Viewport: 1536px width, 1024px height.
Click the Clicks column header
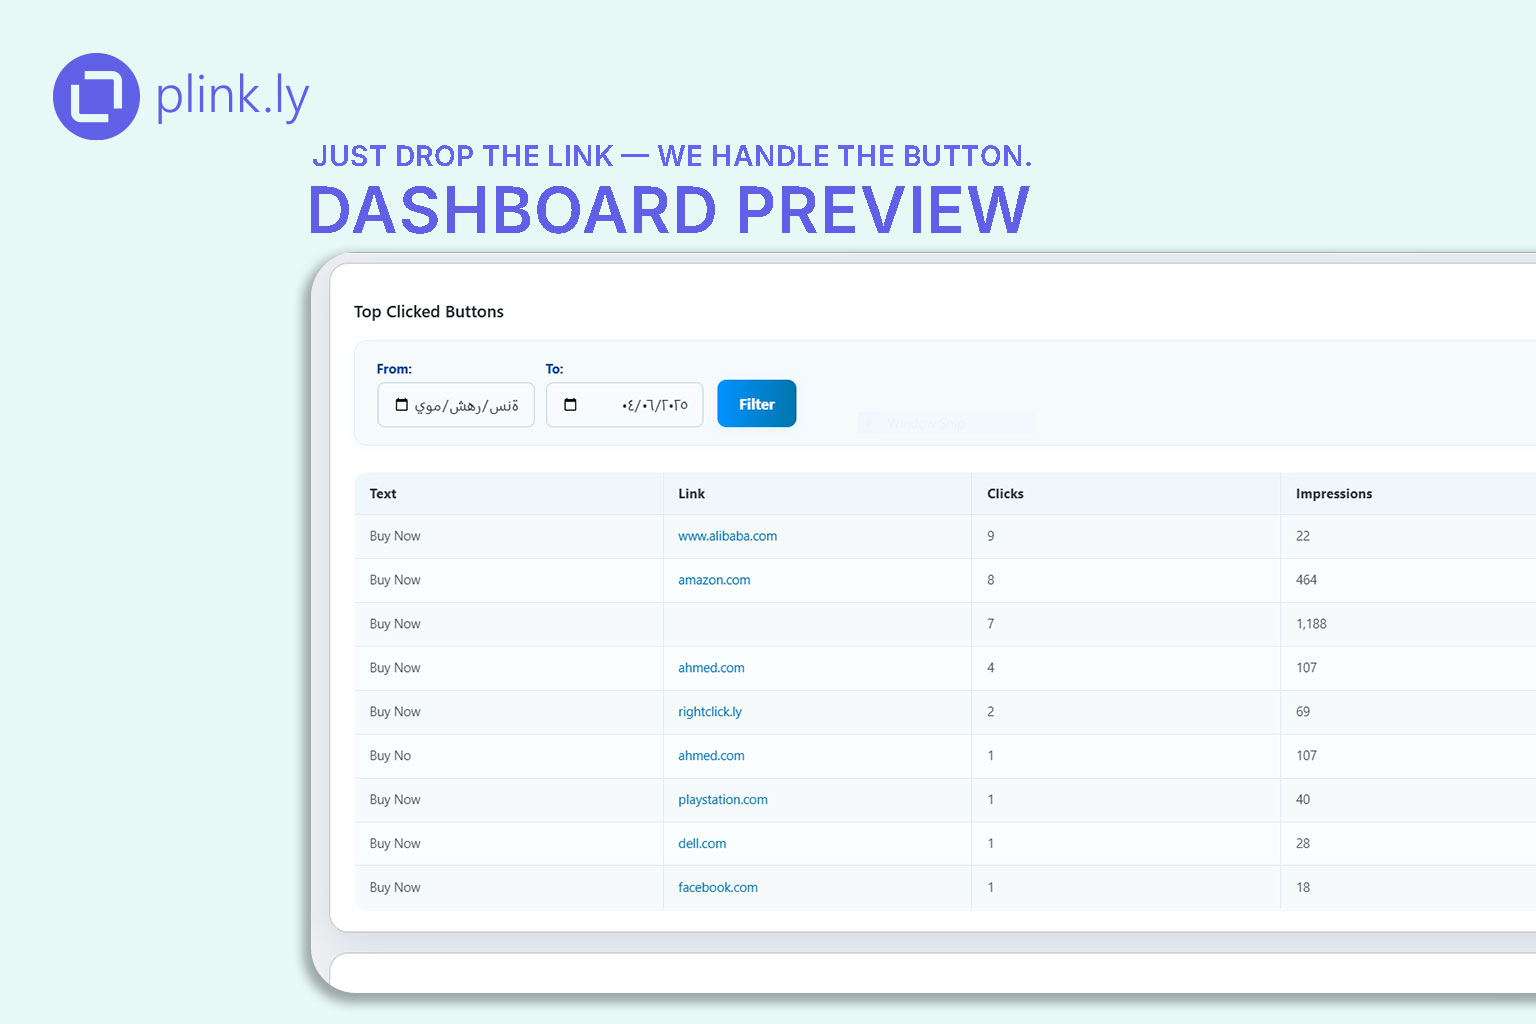[x=1126, y=494]
